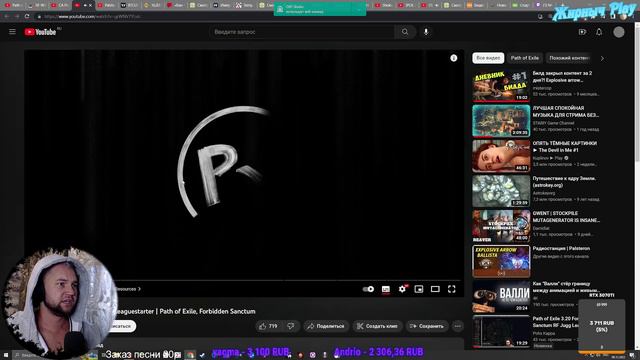This screenshot has height=360, width=640.
Task: Select the Path of Exile chip
Action: pyautogui.click(x=524, y=58)
